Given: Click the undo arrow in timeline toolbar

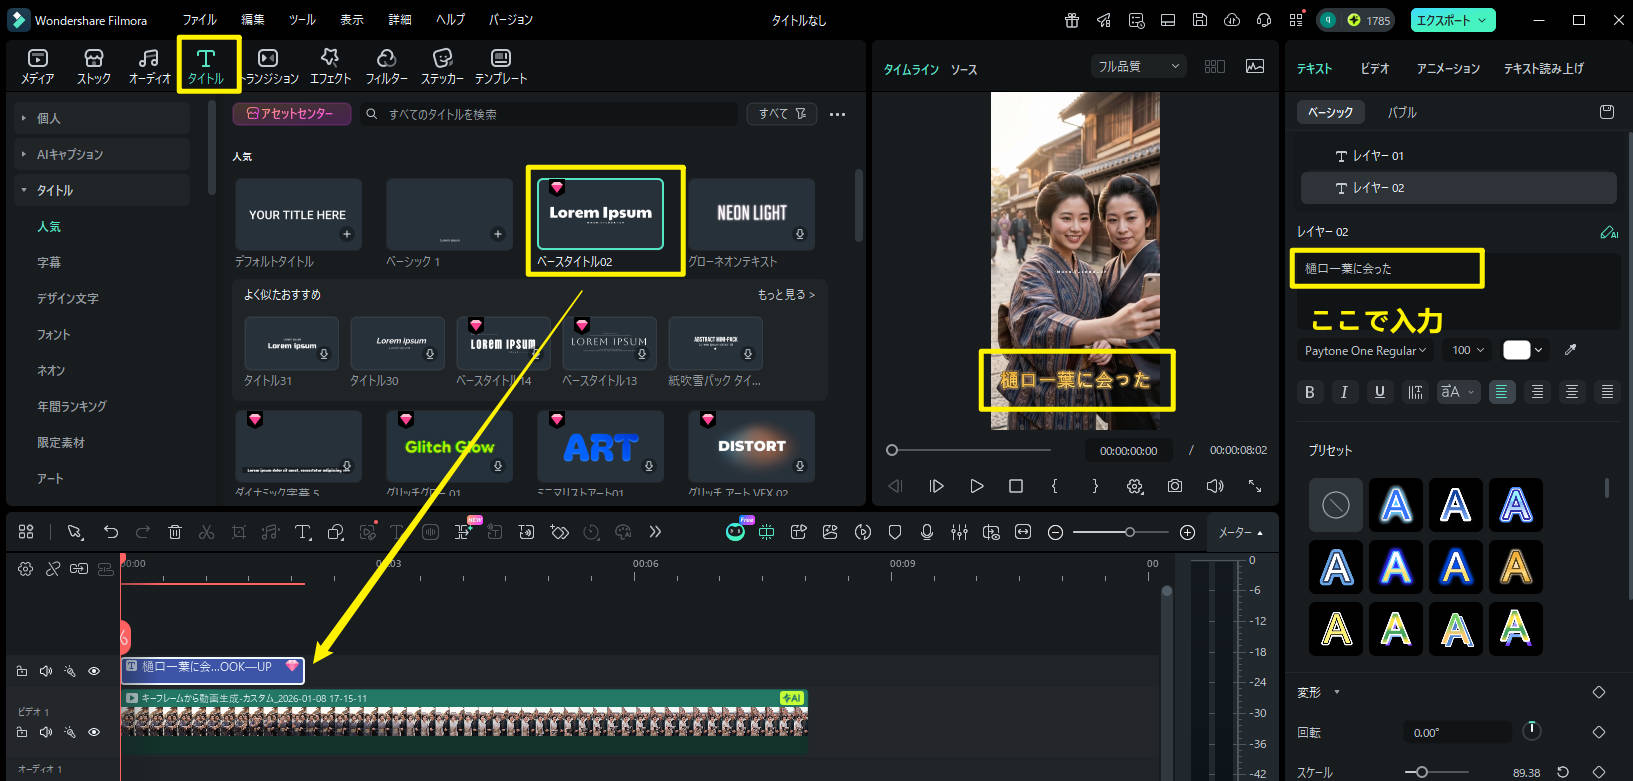Looking at the screenshot, I should point(111,532).
